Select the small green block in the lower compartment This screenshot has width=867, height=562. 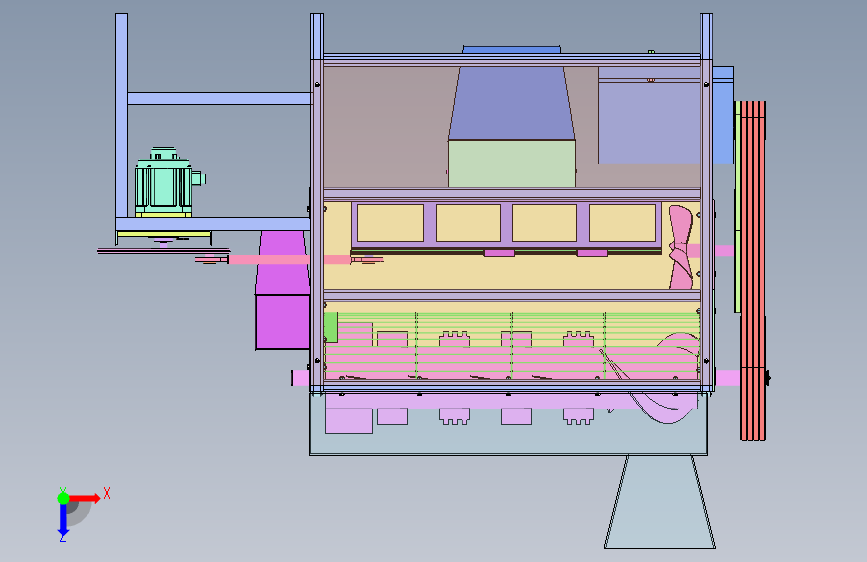coord(331,327)
